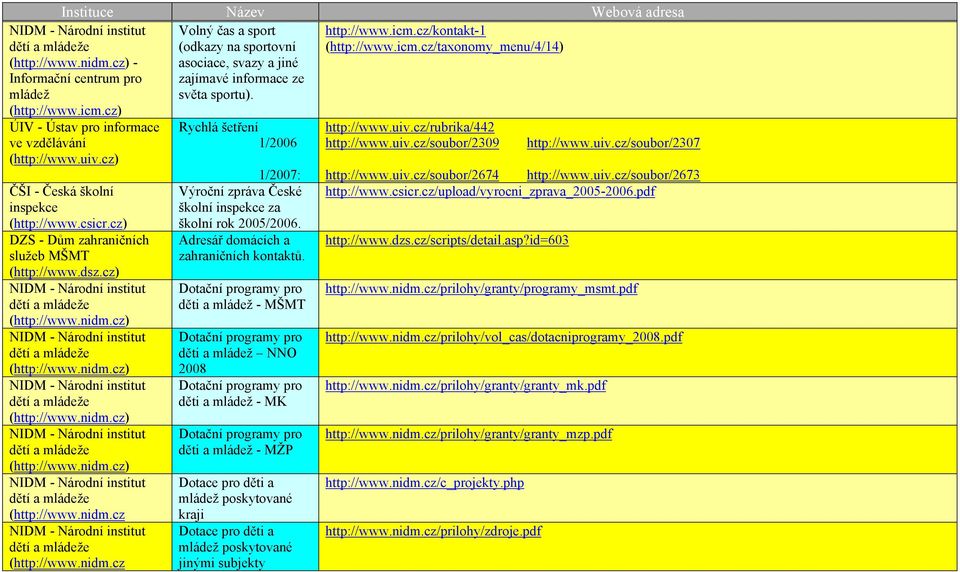This screenshot has width=960, height=572.
Task: Click the nidm.cz link in the 'jinými subjekty' row
Action: pos(69,563)
